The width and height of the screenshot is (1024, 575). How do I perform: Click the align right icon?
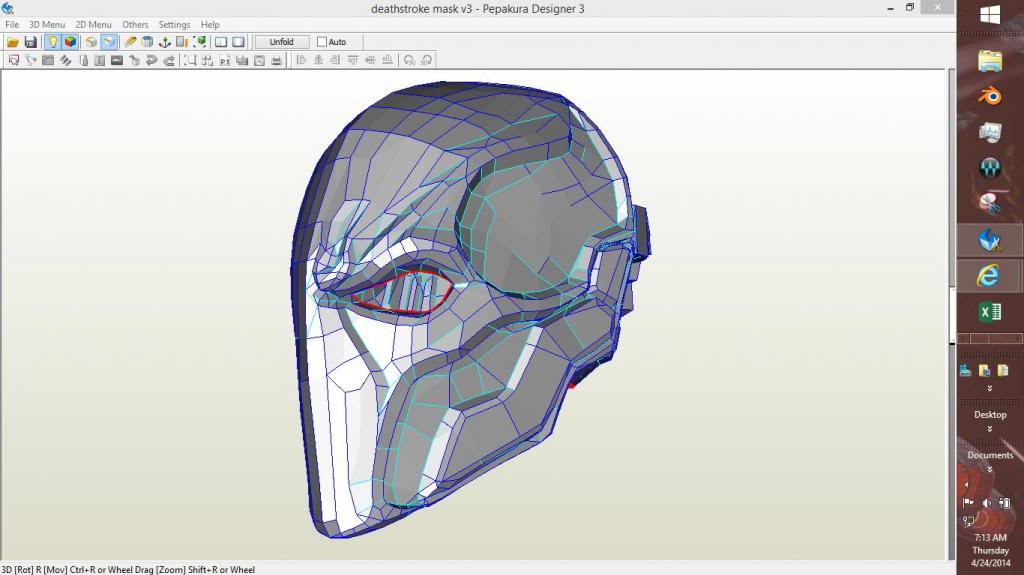336,60
